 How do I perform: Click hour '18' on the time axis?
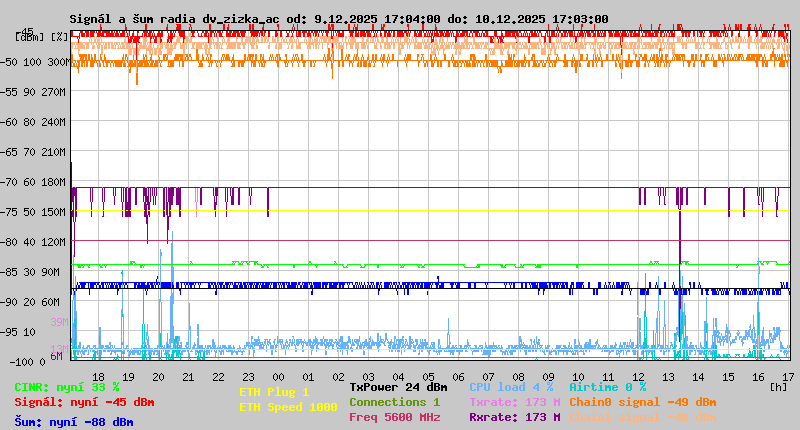tap(98, 377)
